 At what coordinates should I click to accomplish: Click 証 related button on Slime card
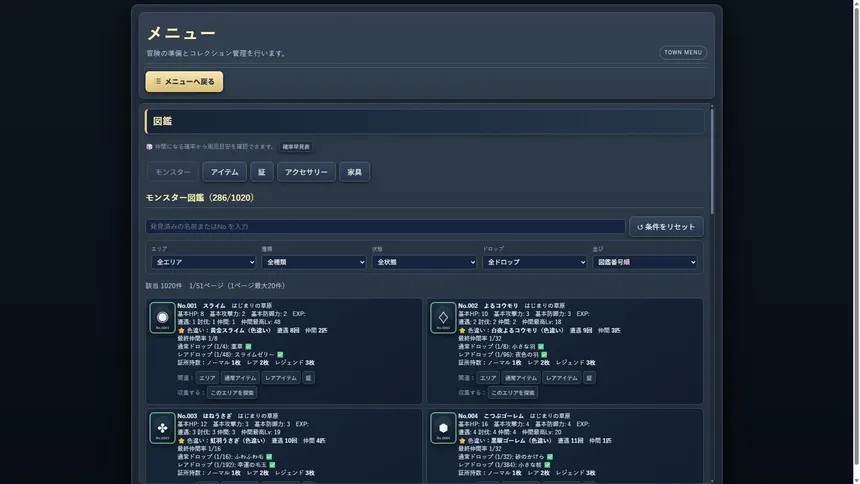click(308, 378)
